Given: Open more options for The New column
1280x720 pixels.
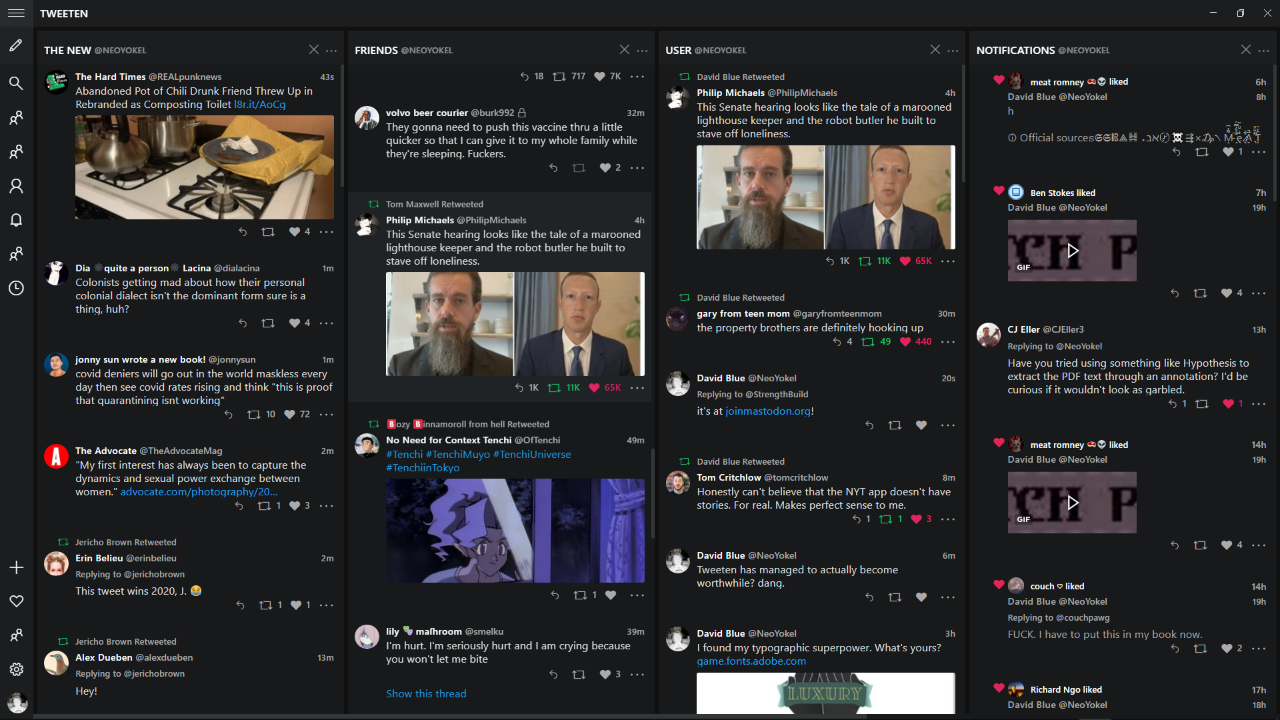Looking at the screenshot, I should 332,50.
